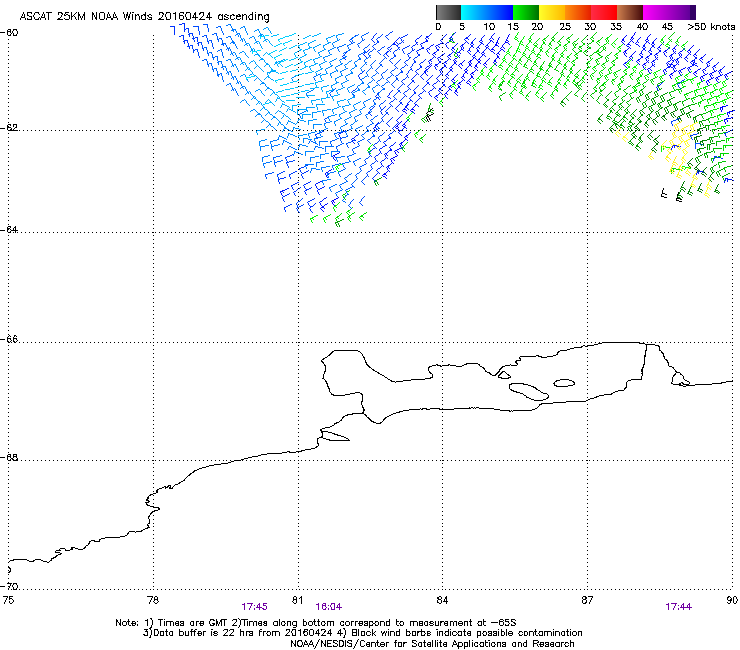Viewport: 740px width, 650px height.
Task: Click the 17:44 swath time label
Action: (x=678, y=607)
